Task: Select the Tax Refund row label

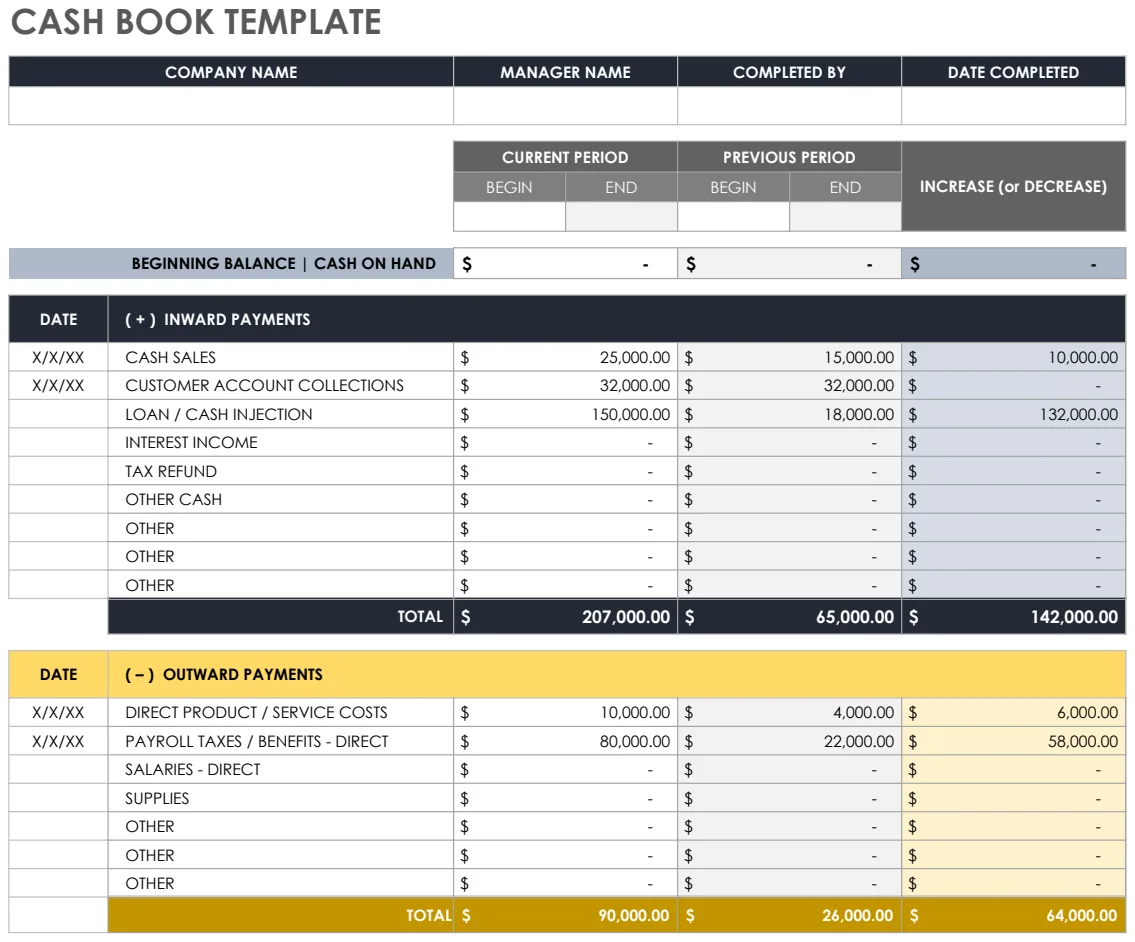Action: 171,471
